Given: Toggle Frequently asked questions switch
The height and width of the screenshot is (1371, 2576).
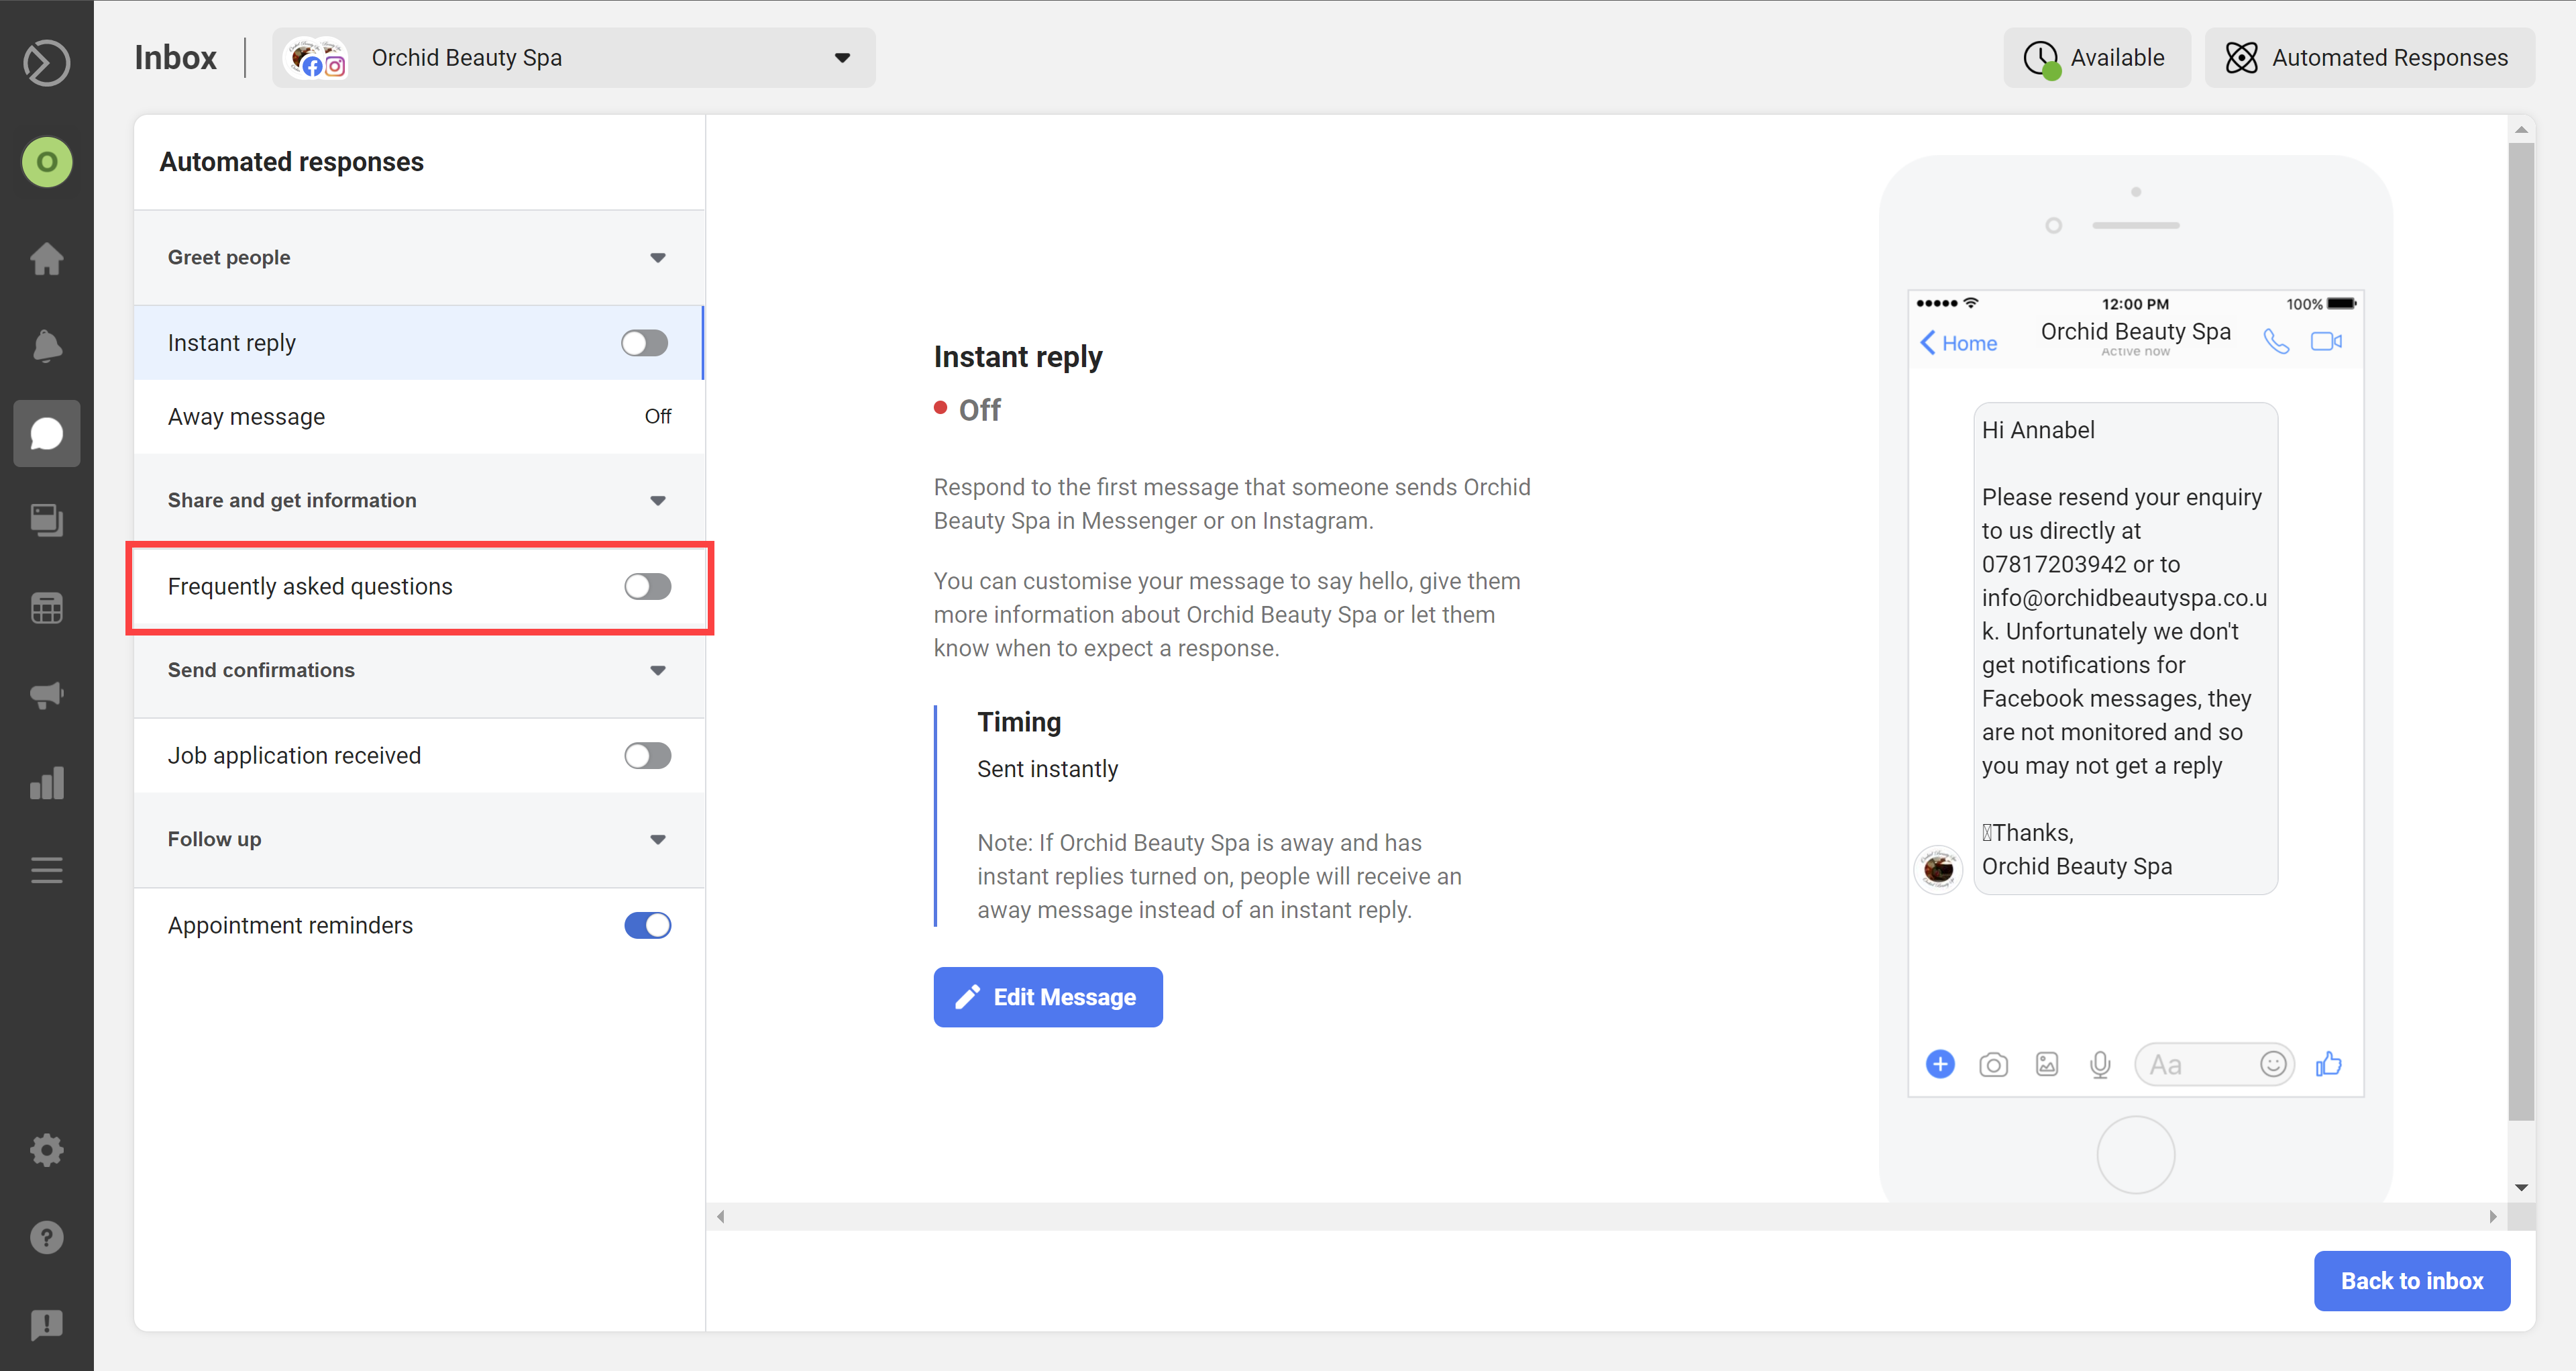Looking at the screenshot, I should [647, 586].
